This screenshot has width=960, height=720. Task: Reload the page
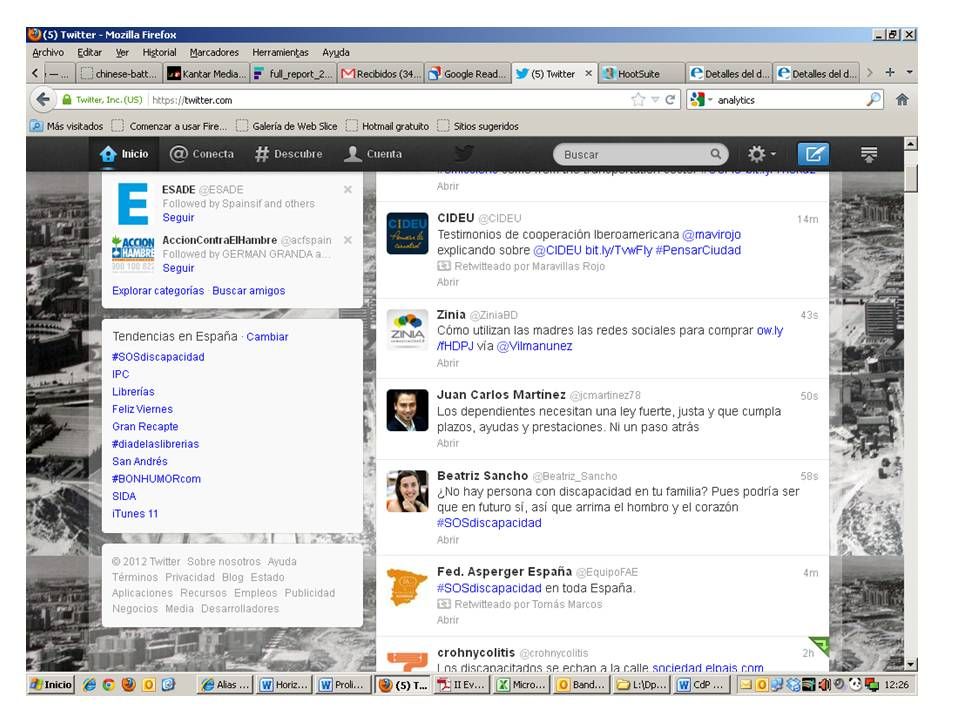[670, 100]
